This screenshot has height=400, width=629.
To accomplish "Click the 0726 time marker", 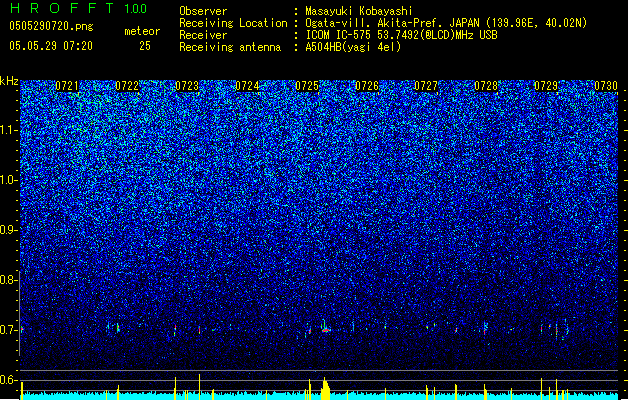I will [x=367, y=86].
